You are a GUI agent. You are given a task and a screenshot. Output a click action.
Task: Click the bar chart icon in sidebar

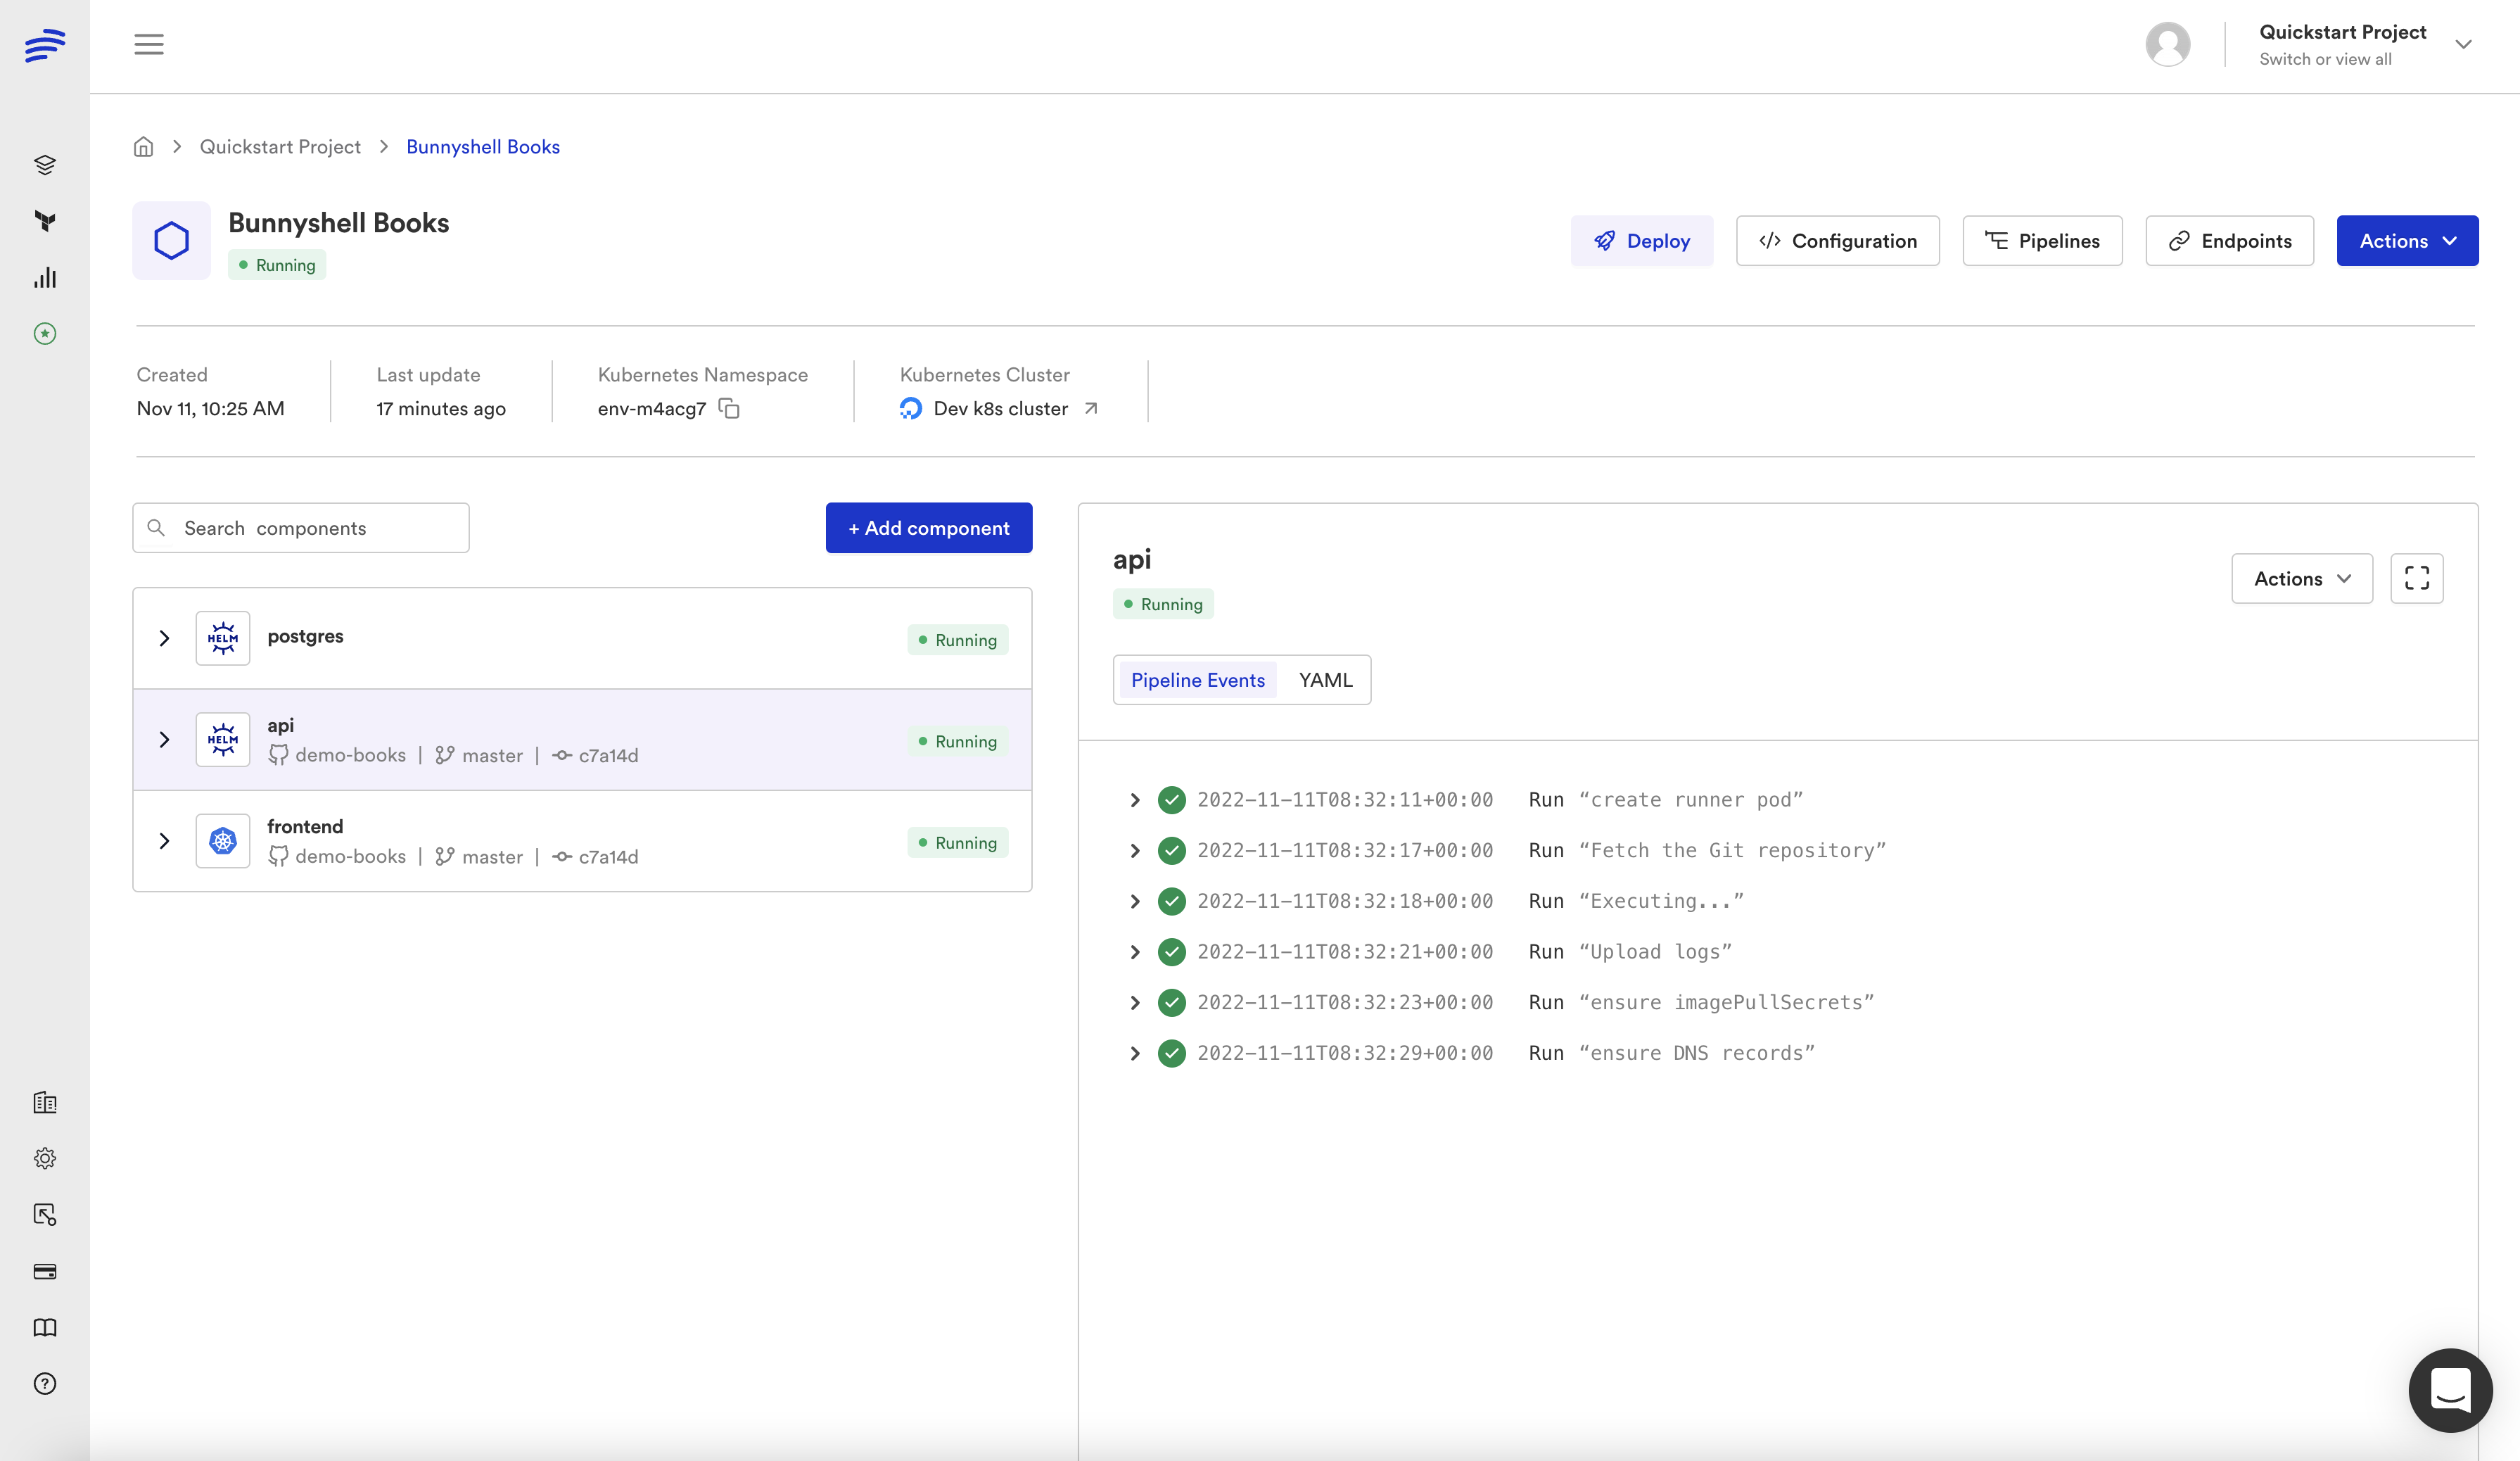pos(45,278)
